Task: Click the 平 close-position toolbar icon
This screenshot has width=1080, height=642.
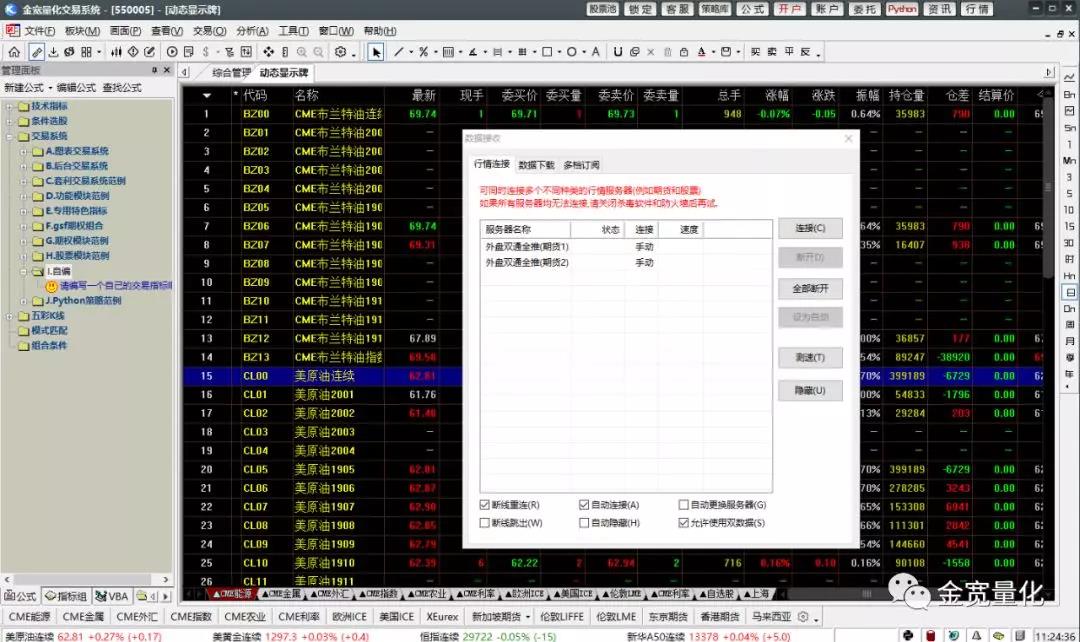Action: coord(789,52)
